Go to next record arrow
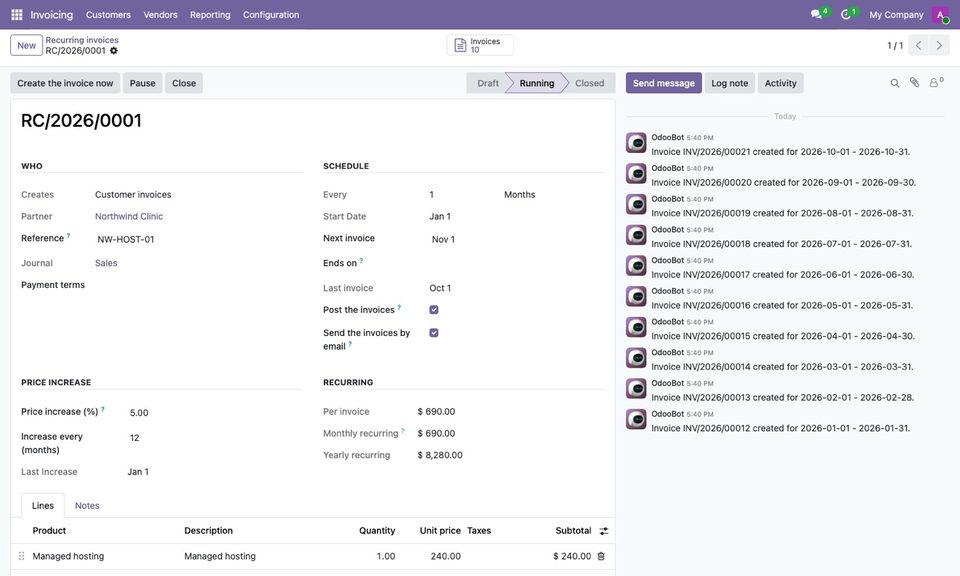 pos(939,45)
